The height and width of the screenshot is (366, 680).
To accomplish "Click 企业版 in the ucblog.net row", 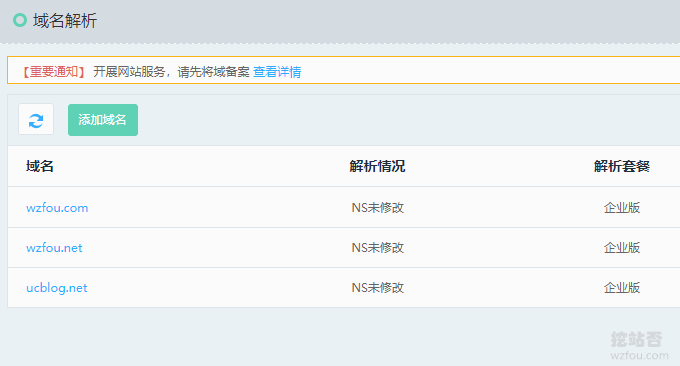I will 622,288.
